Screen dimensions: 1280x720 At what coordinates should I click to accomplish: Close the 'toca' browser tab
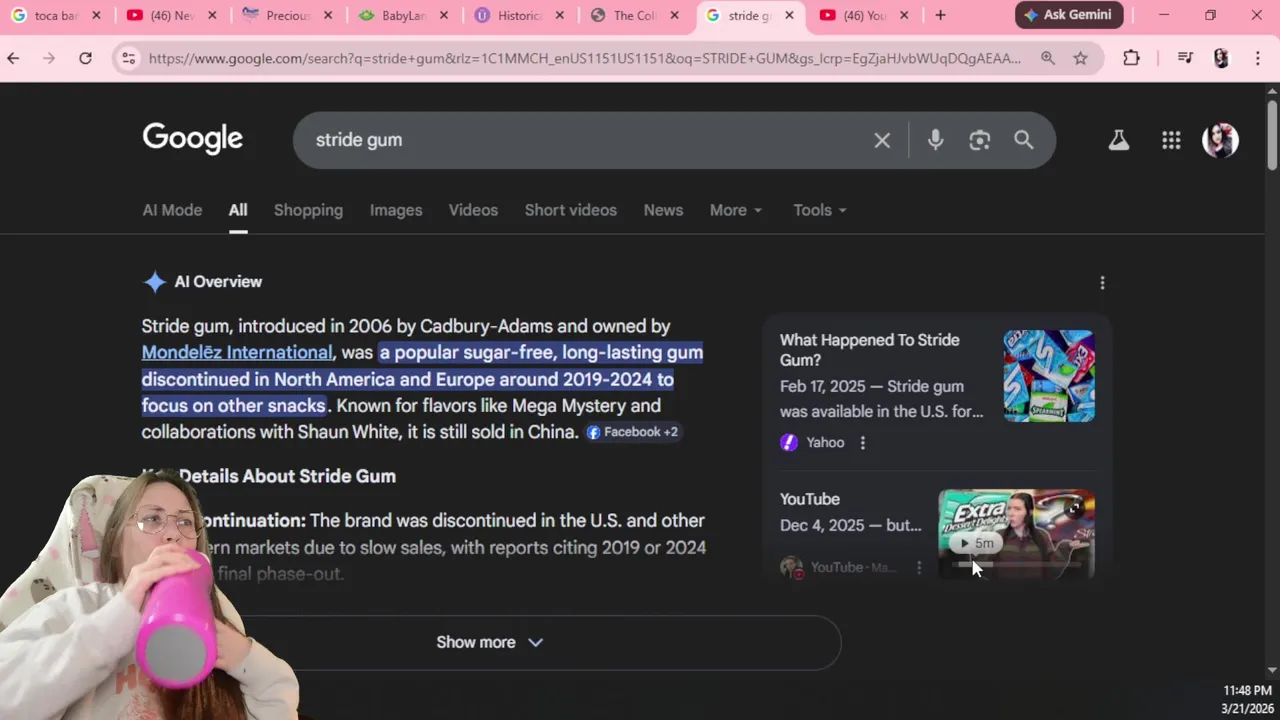click(96, 15)
